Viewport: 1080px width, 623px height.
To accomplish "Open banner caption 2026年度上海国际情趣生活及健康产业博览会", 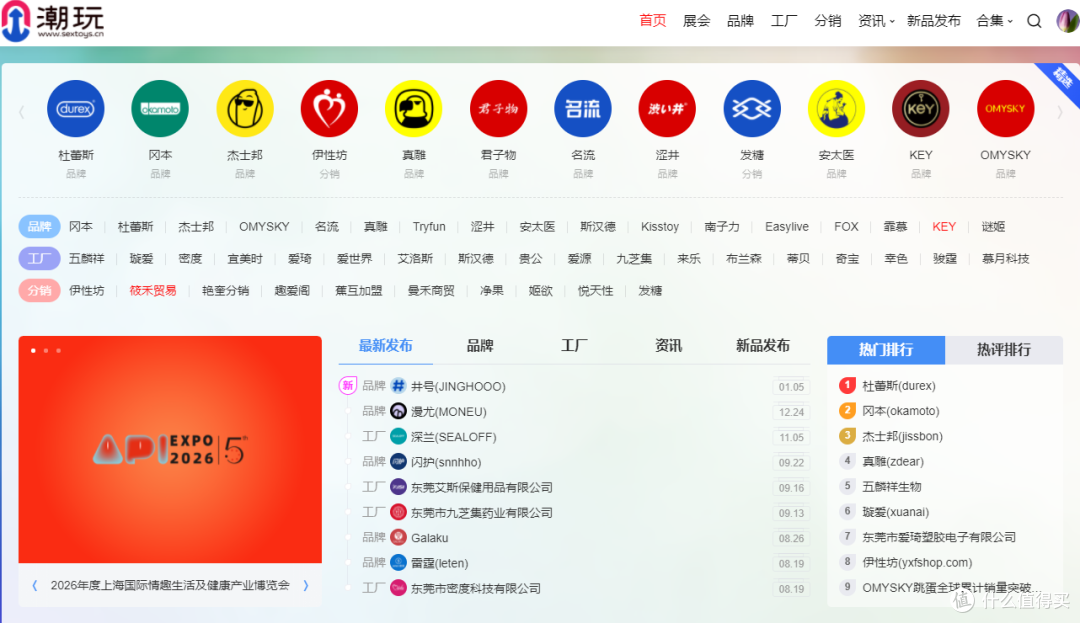I will 170,585.
